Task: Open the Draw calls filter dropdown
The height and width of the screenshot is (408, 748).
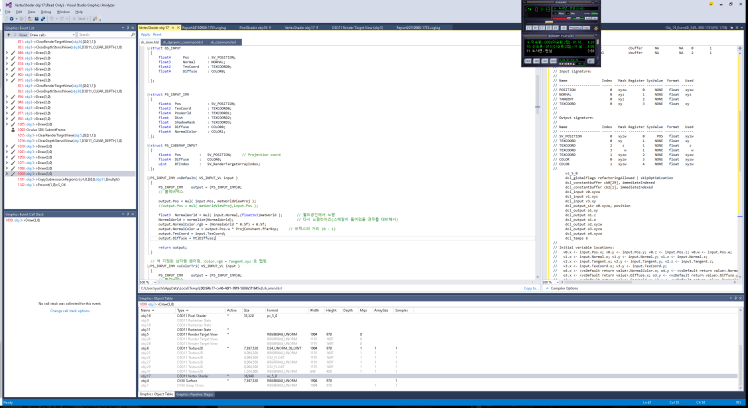Action: tap(52, 35)
